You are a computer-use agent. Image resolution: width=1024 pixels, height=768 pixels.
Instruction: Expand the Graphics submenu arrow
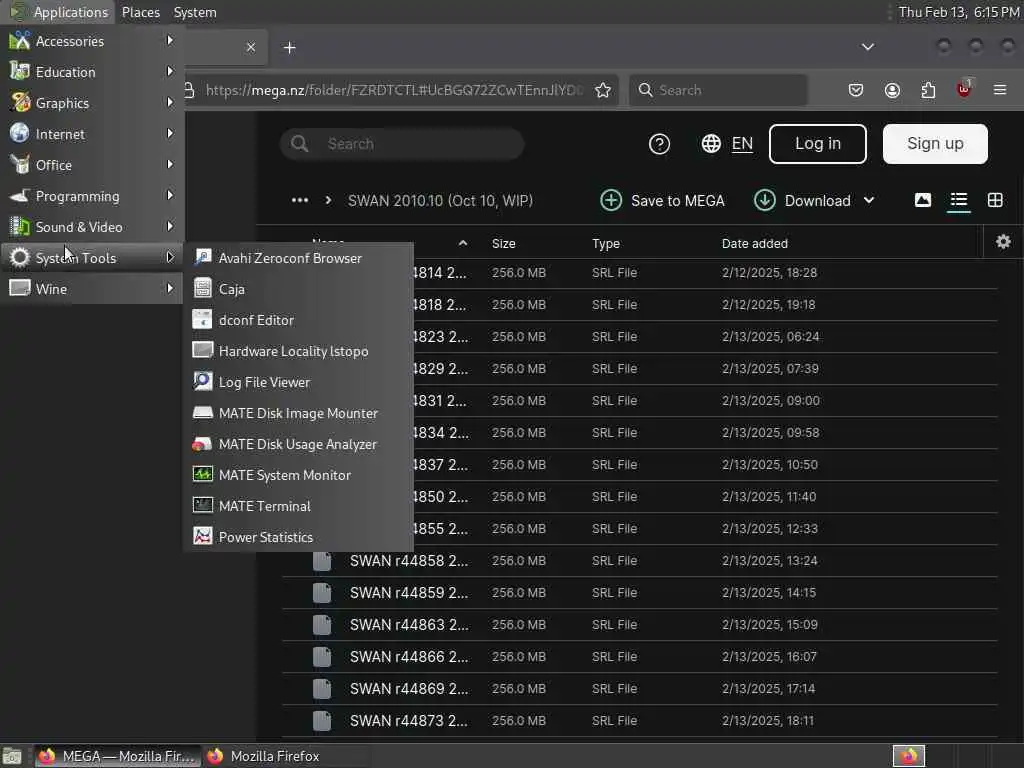coord(170,103)
